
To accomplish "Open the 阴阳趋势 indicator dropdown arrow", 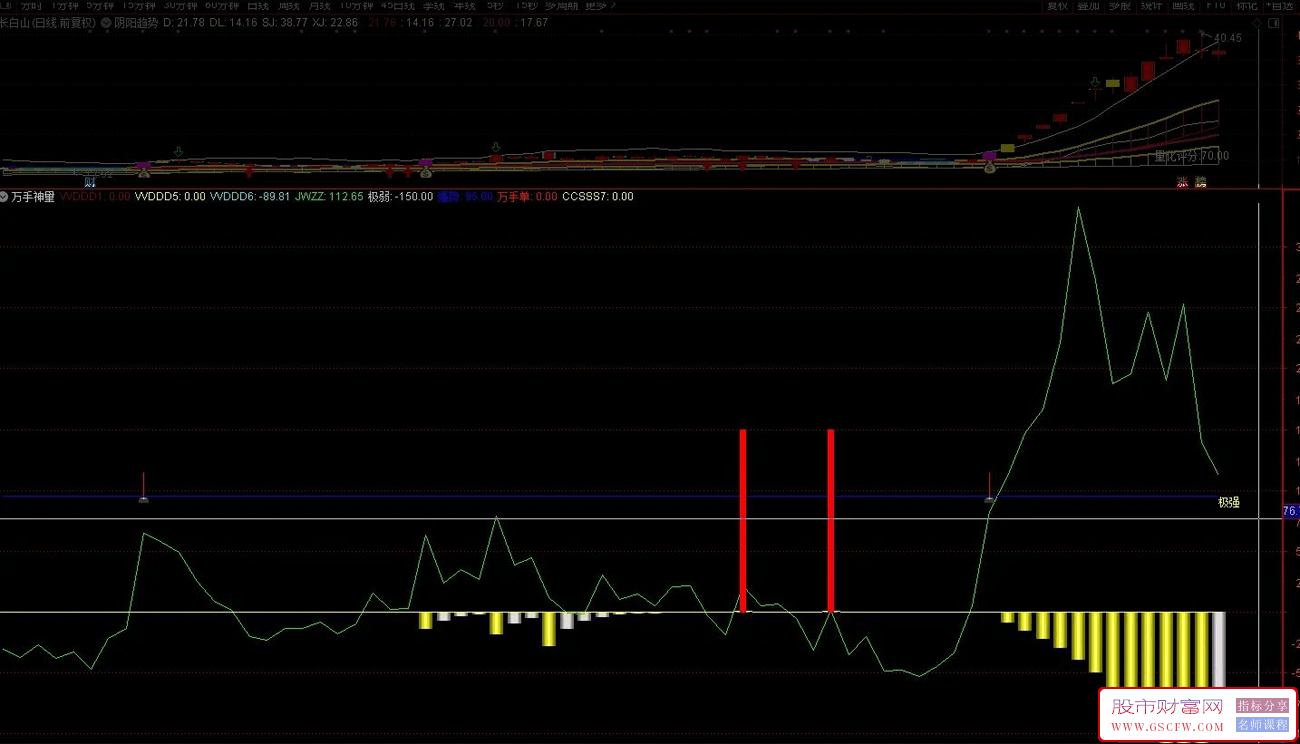I will click(x=106, y=22).
